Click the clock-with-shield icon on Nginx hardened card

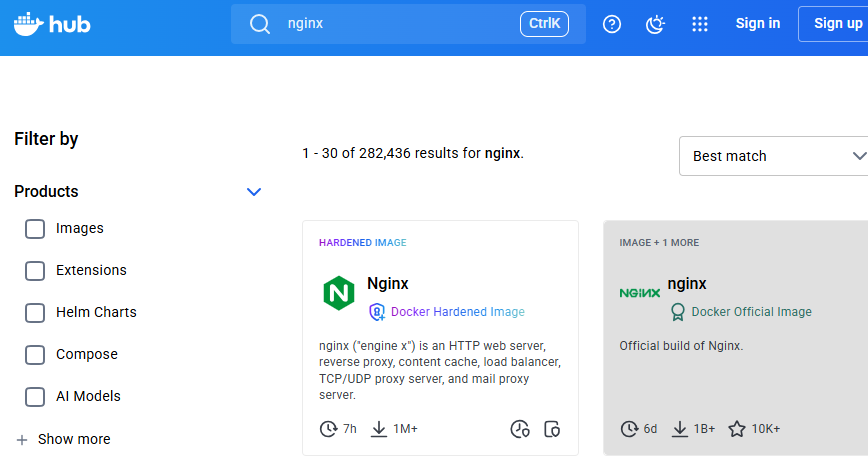tap(520, 429)
